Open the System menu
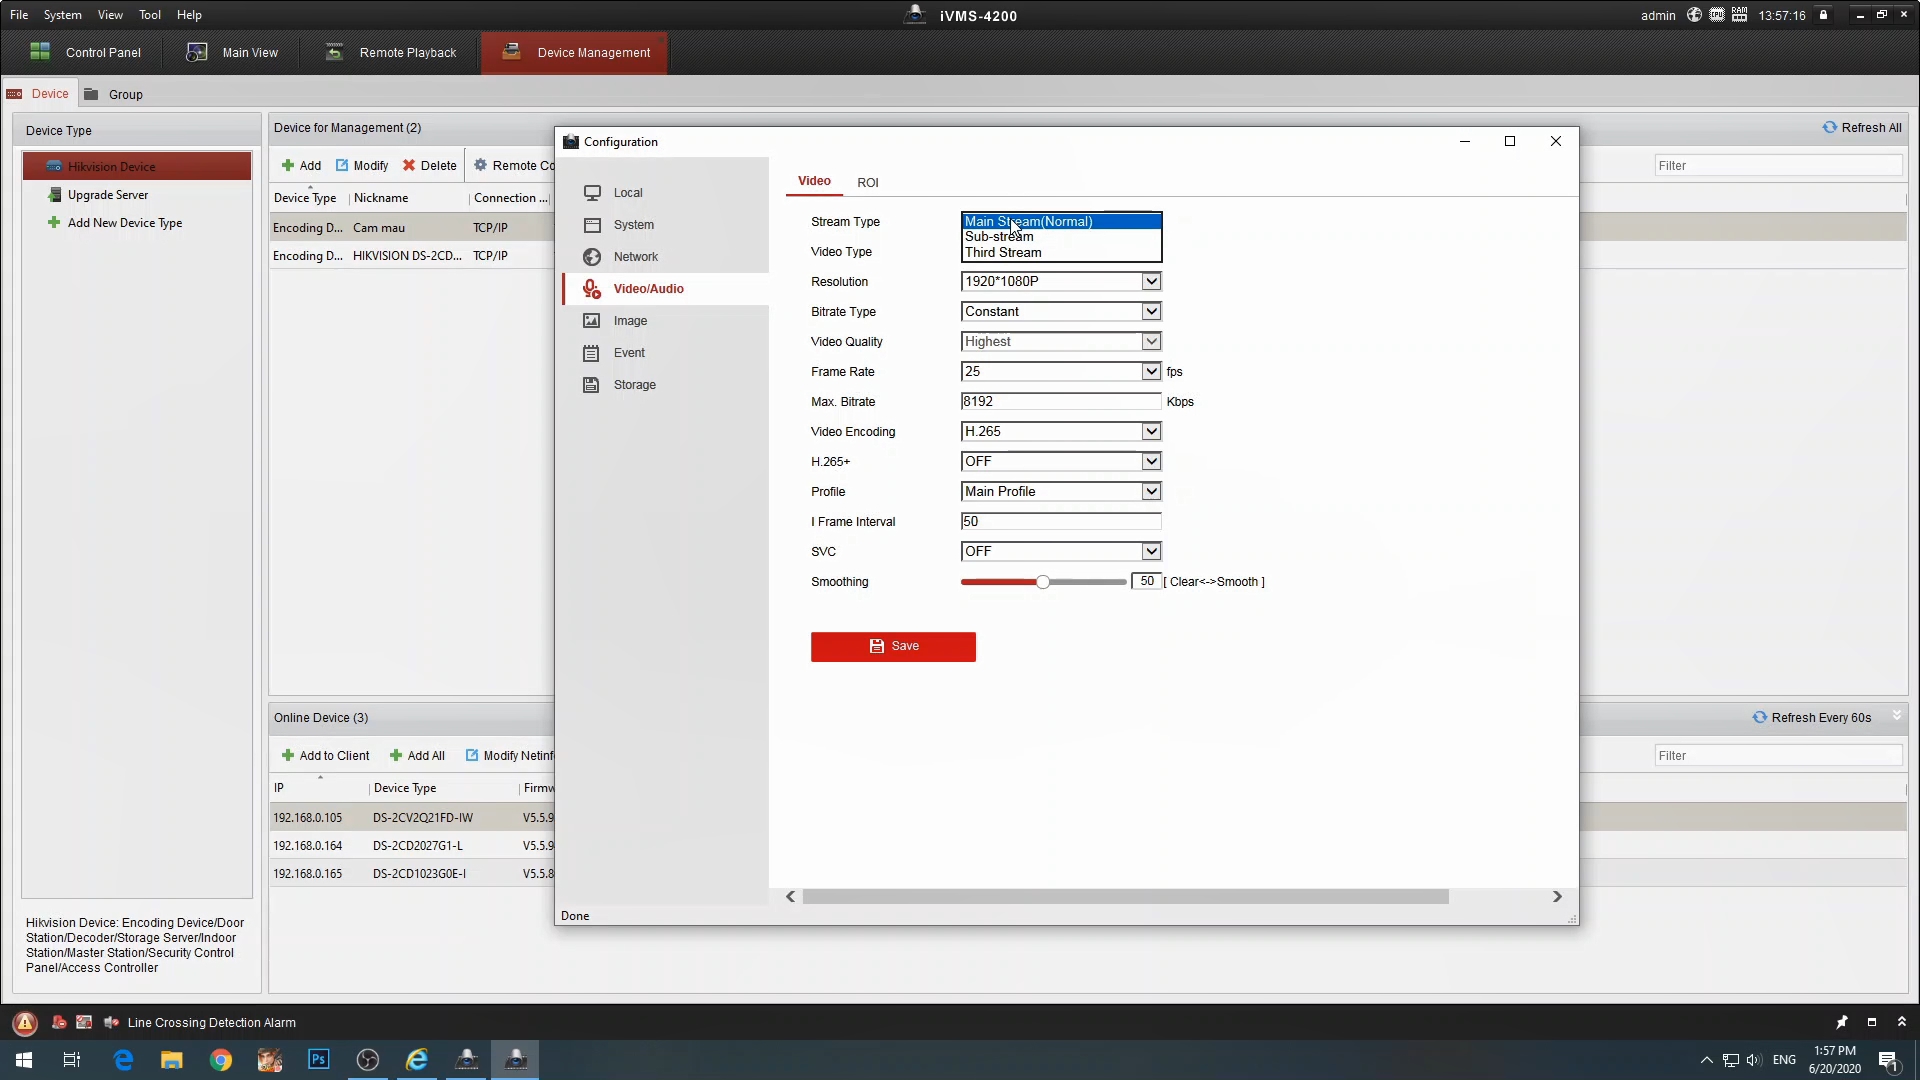Viewport: 1920px width, 1080px height. pyautogui.click(x=62, y=15)
